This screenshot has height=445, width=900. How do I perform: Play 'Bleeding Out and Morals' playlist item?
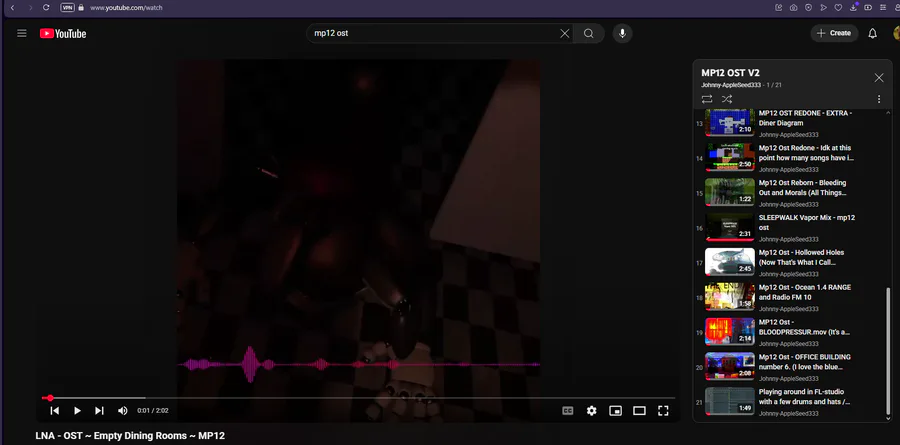[792, 193]
